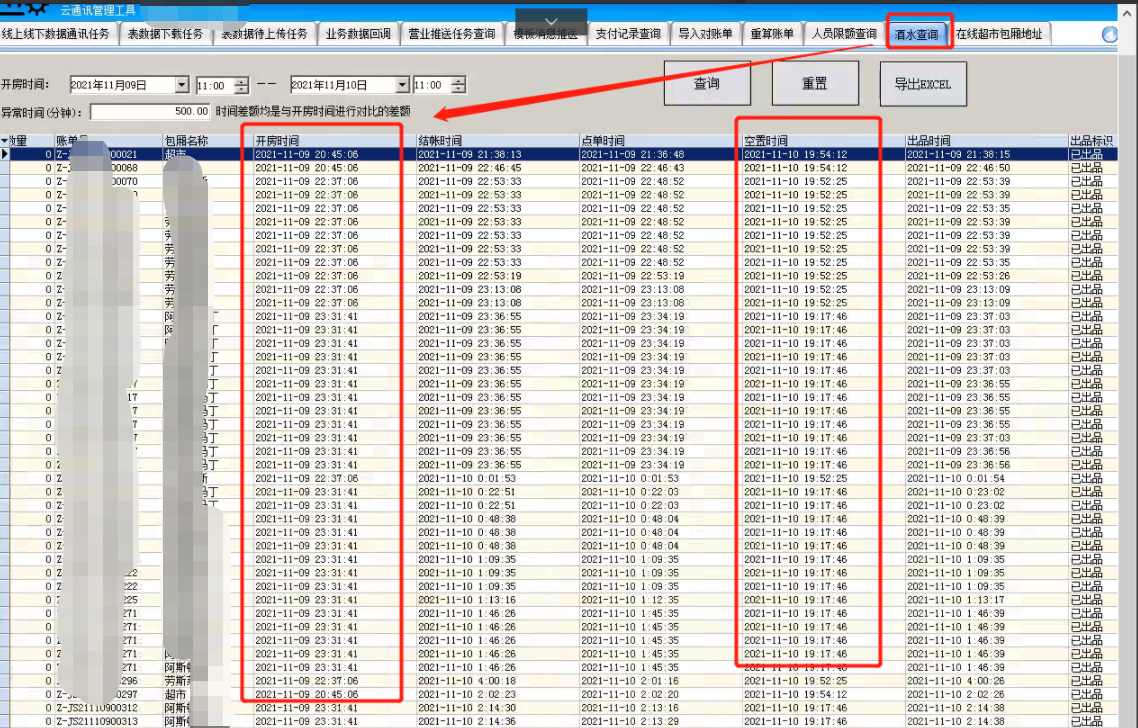Select cell 2021-11-10 0:01:53 in 结帐时间
This screenshot has height=728, width=1138.
pos(497,478)
